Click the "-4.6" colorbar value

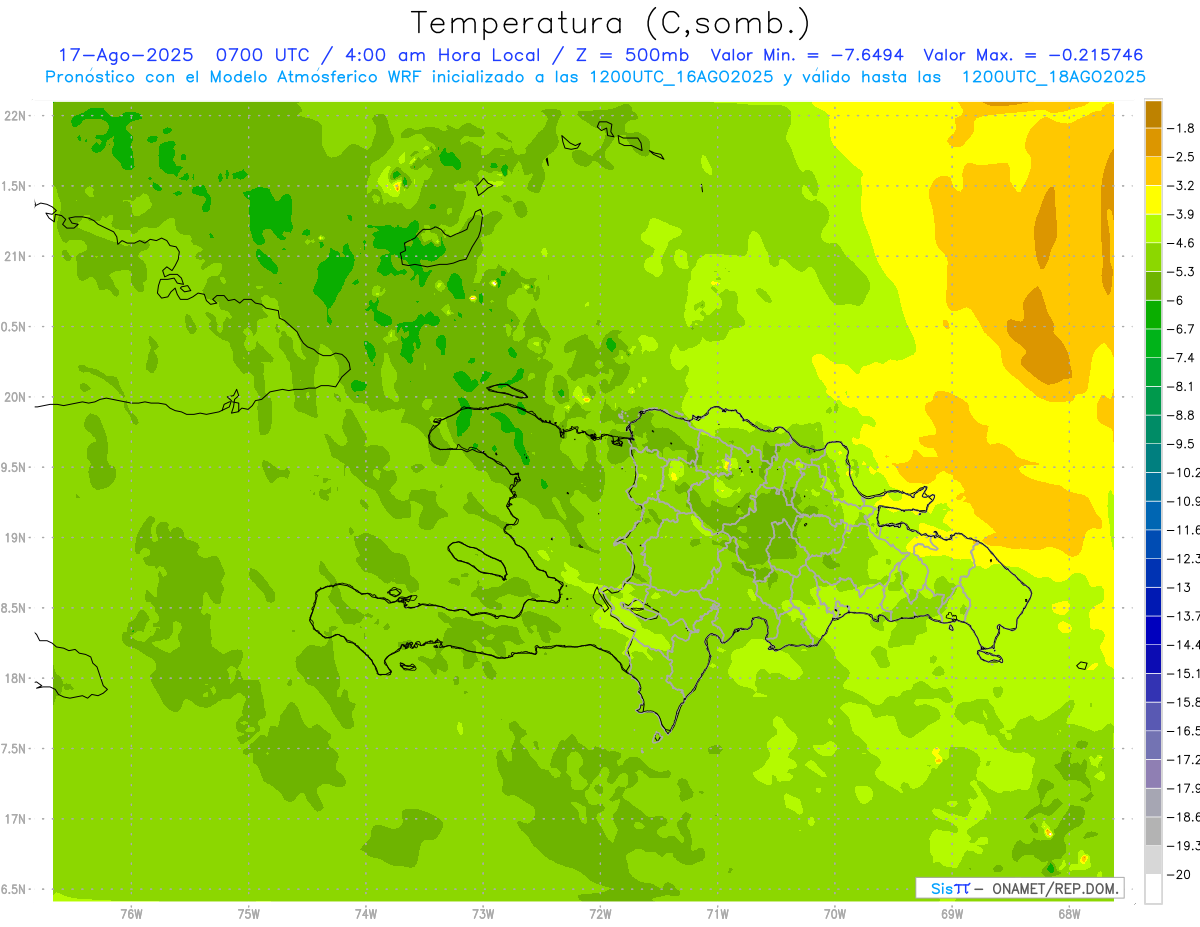(1182, 243)
